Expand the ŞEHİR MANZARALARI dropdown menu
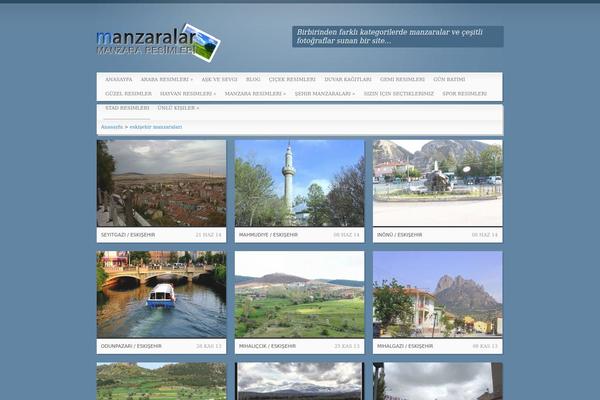This screenshot has width=600, height=400. (x=325, y=93)
